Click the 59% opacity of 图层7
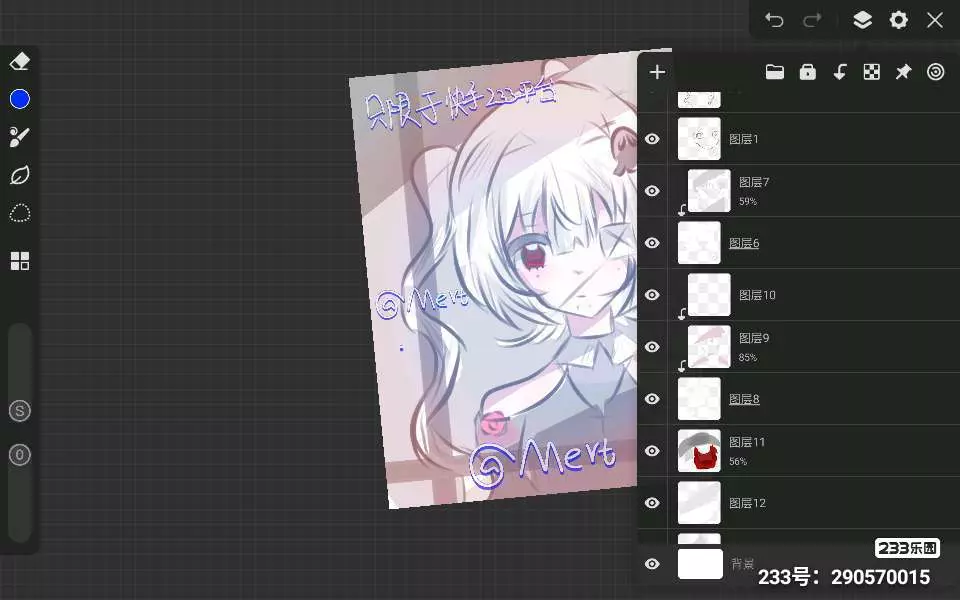The width and height of the screenshot is (960, 600). (x=748, y=201)
